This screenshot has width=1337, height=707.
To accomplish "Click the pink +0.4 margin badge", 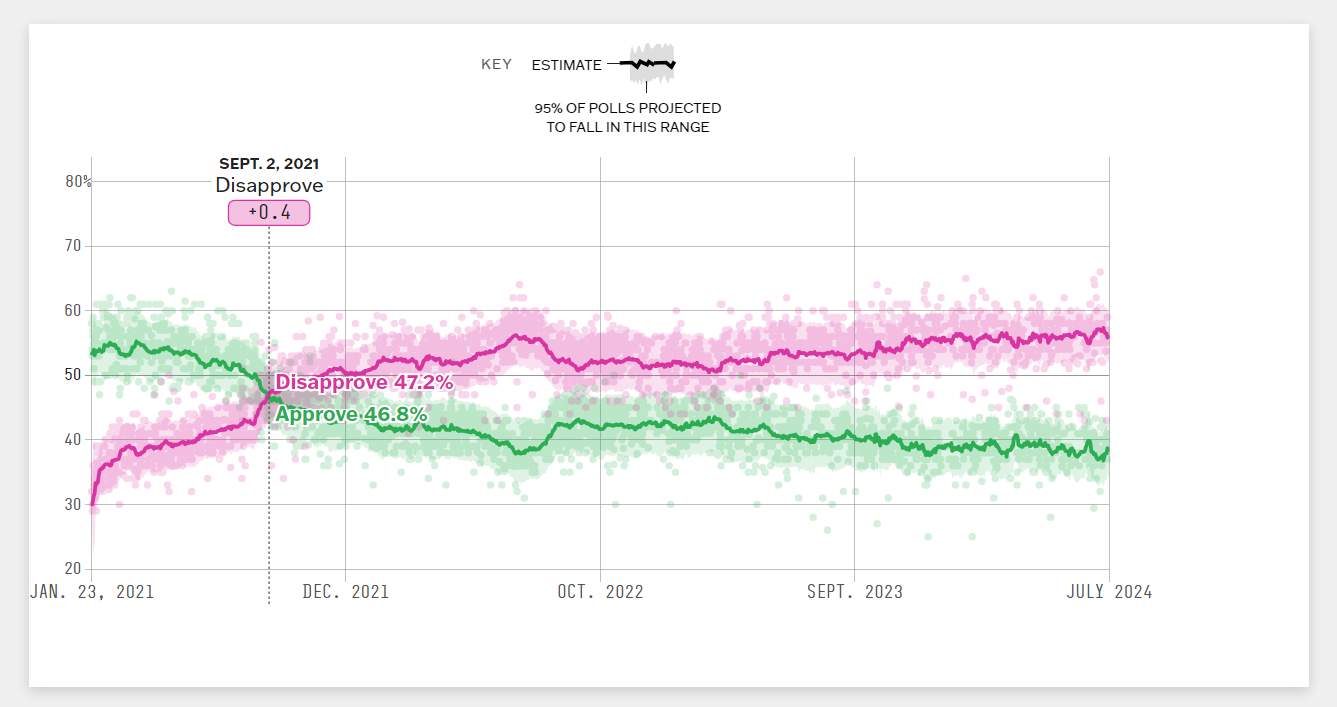I will 269,213.
